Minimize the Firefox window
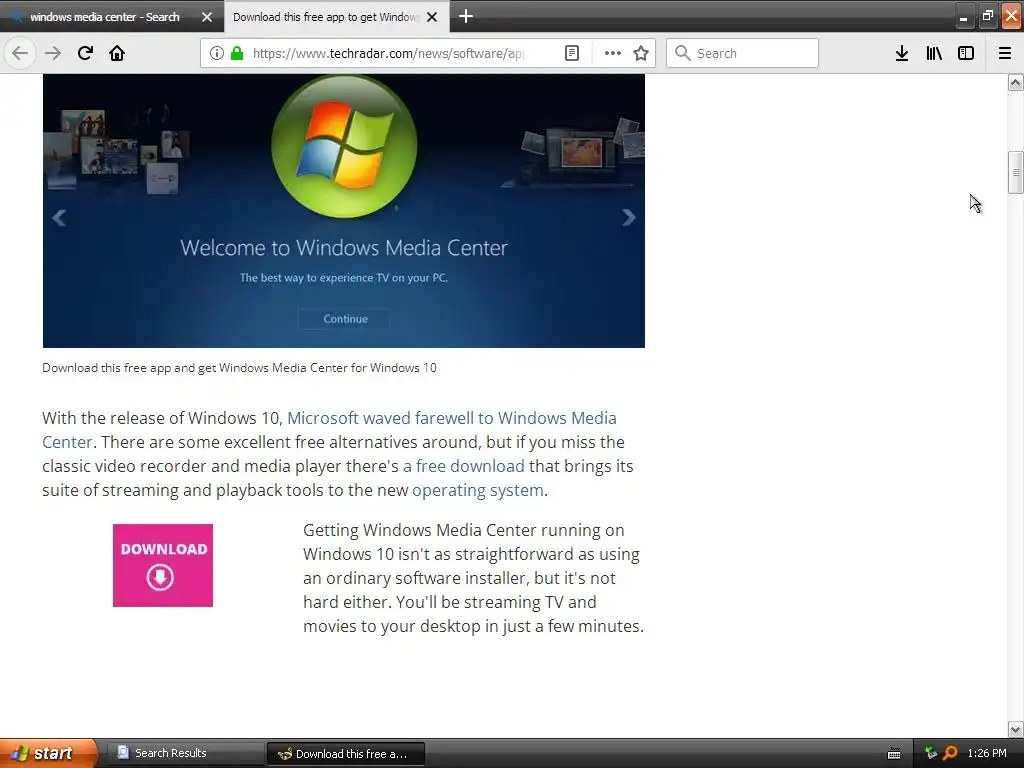Viewport: 1024px width, 768px height. (963, 17)
